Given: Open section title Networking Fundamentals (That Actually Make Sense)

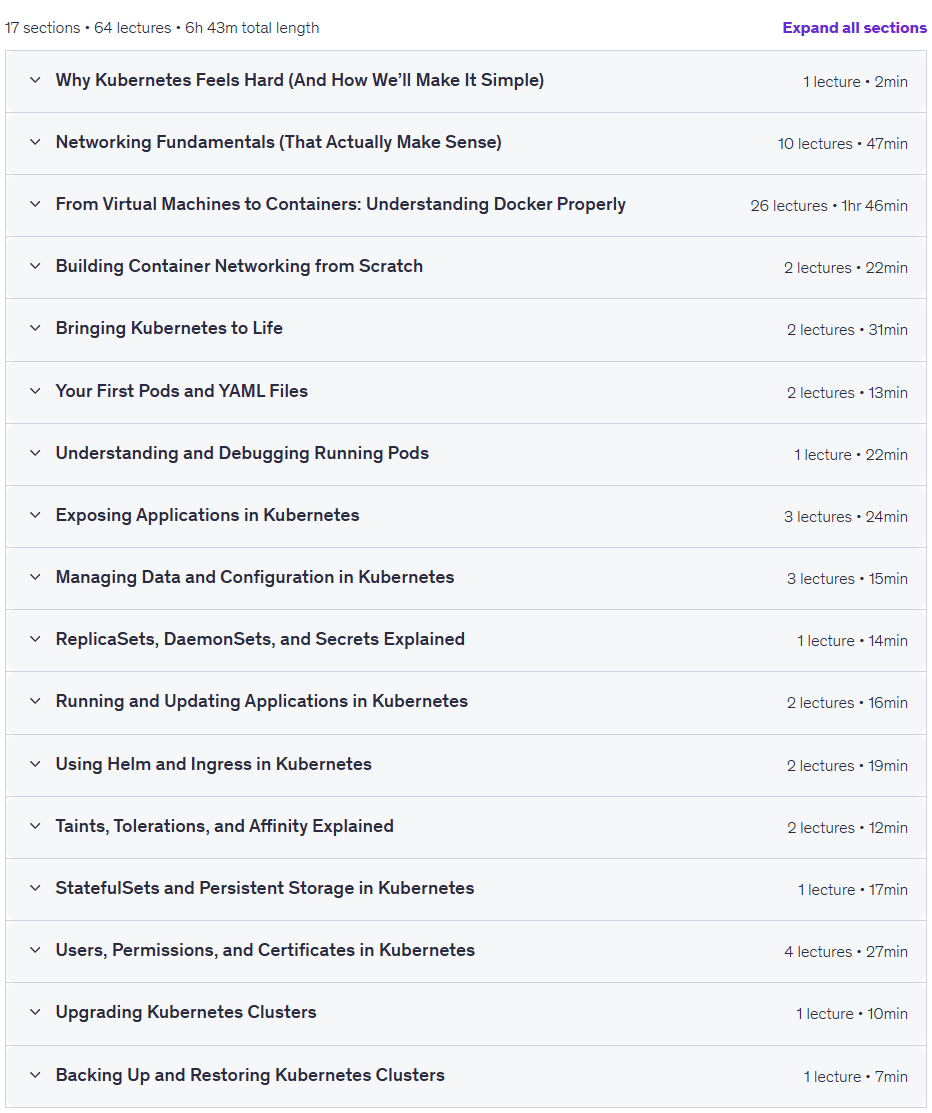Looking at the screenshot, I should point(278,142).
